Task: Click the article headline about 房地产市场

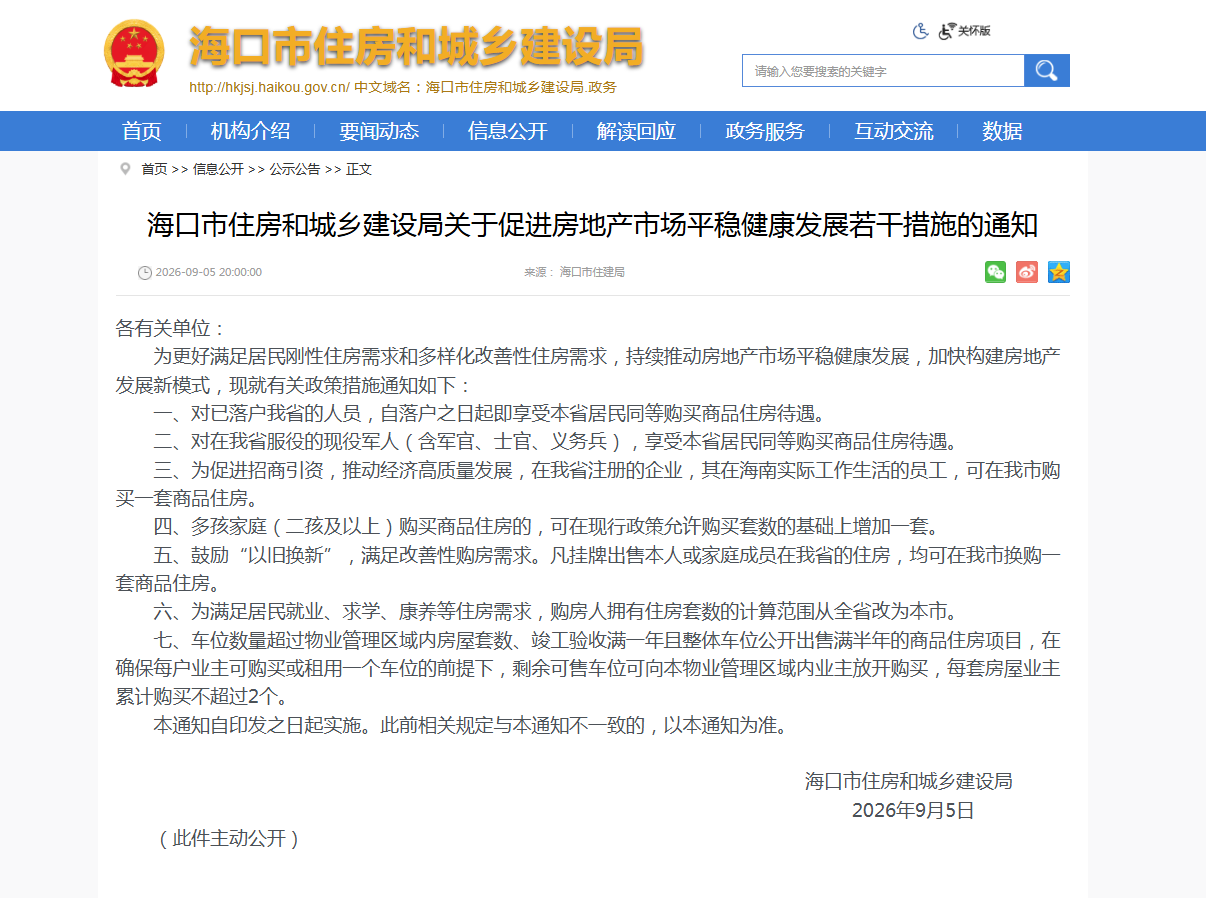Action: 593,224
